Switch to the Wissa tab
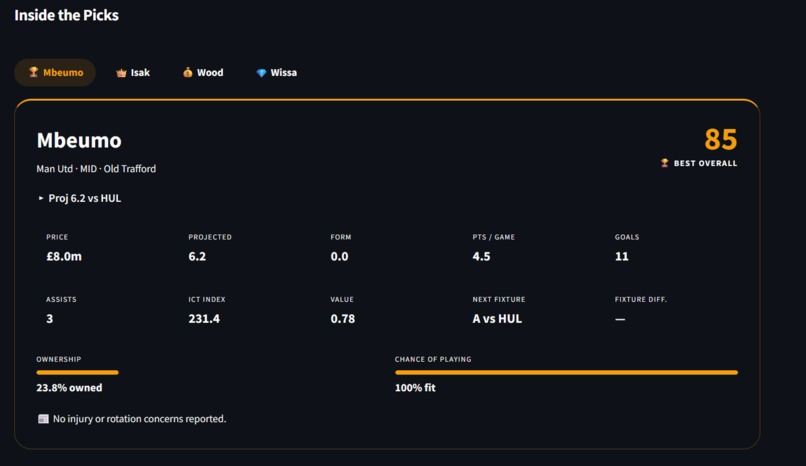 277,72
